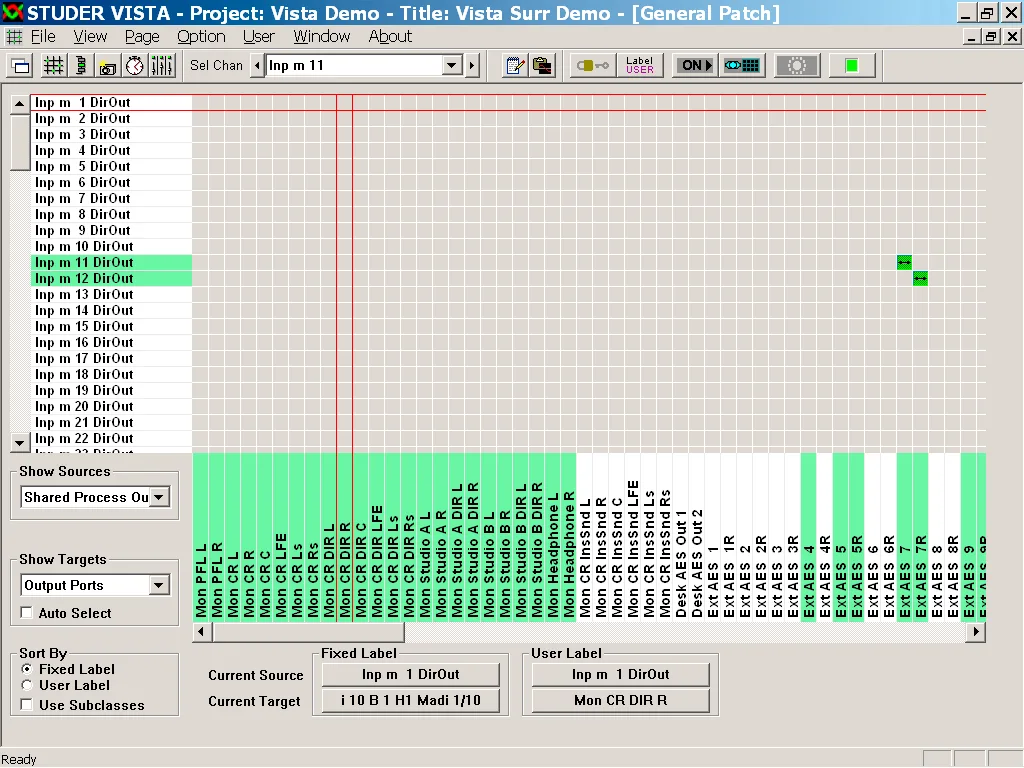Open the stopwatch timer icon
This screenshot has width=1024, height=768.
coord(135,66)
